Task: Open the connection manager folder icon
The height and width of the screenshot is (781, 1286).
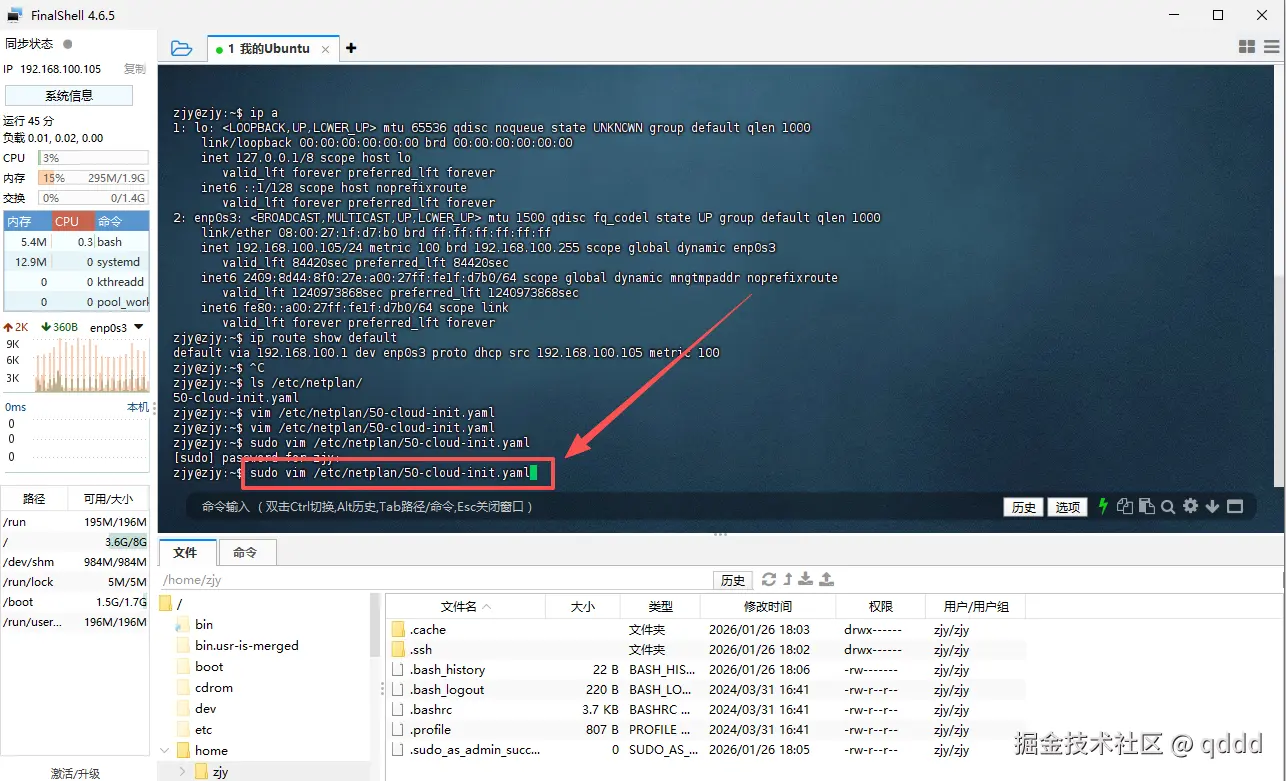Action: coord(181,48)
